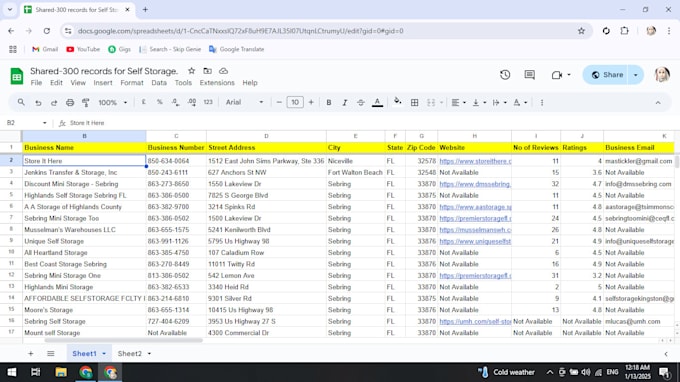Image resolution: width=680 pixels, height=382 pixels.
Task: Open text wrapping dropdown
Action: click(499, 103)
